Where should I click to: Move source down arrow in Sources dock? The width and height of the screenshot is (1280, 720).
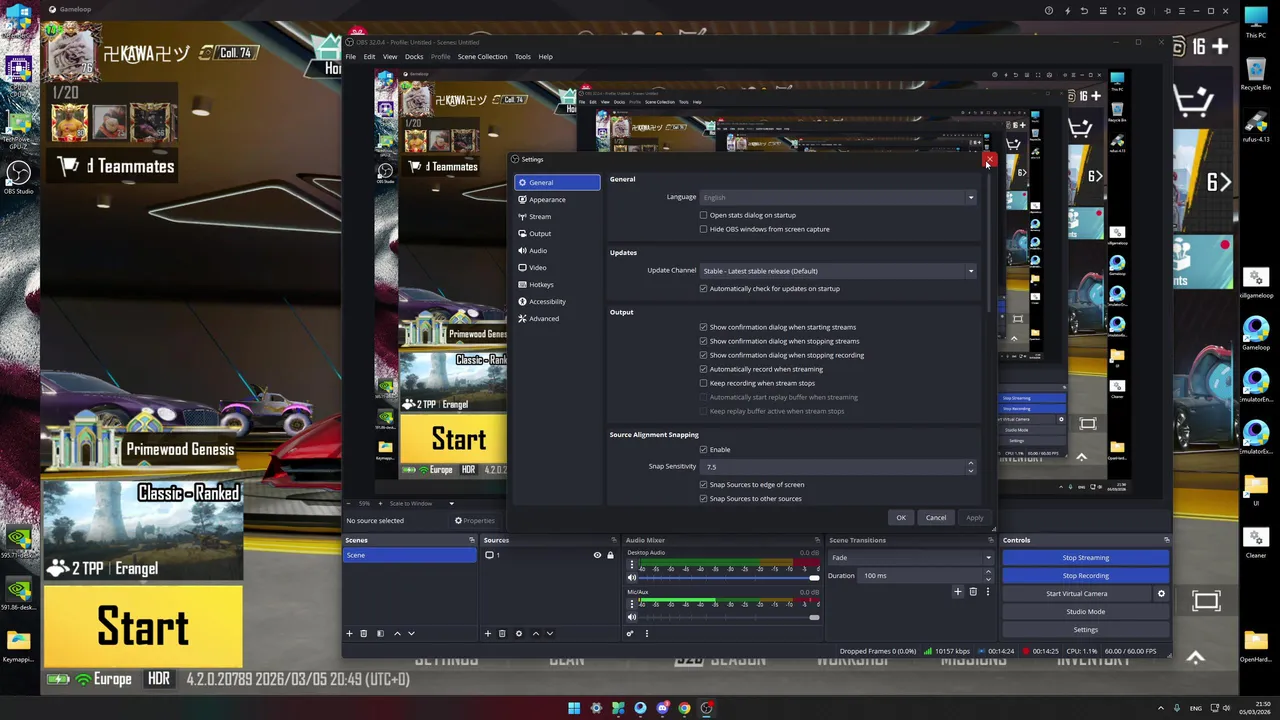[x=549, y=633]
